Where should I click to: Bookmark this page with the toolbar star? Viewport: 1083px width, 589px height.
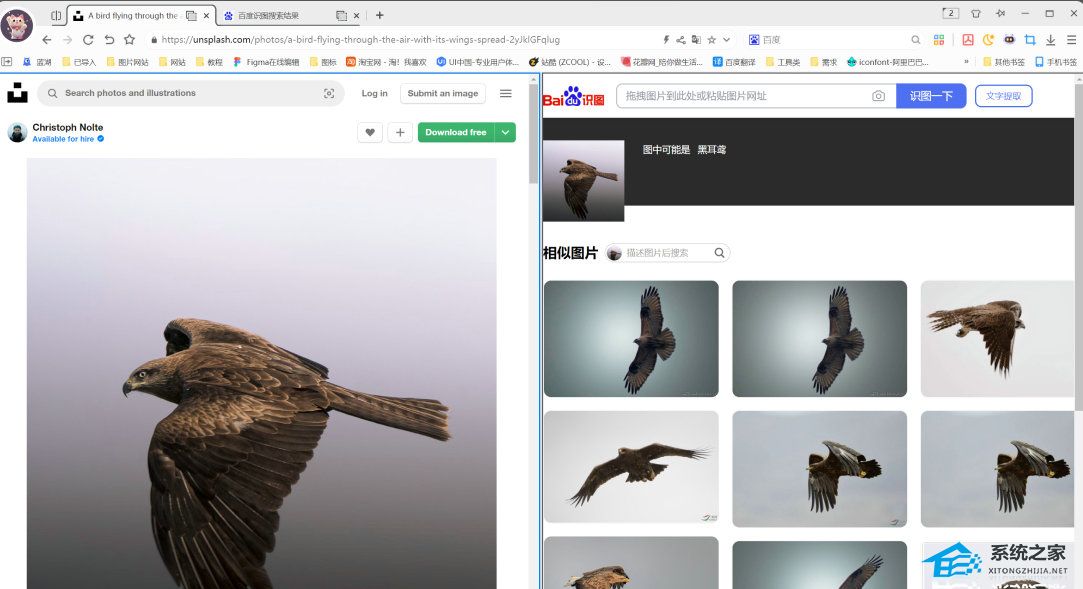point(129,40)
